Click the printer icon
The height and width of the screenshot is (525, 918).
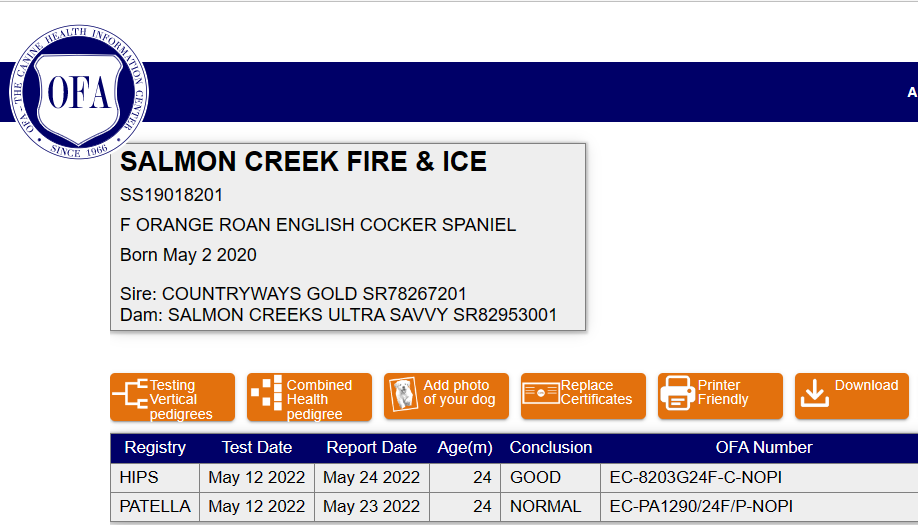(677, 393)
